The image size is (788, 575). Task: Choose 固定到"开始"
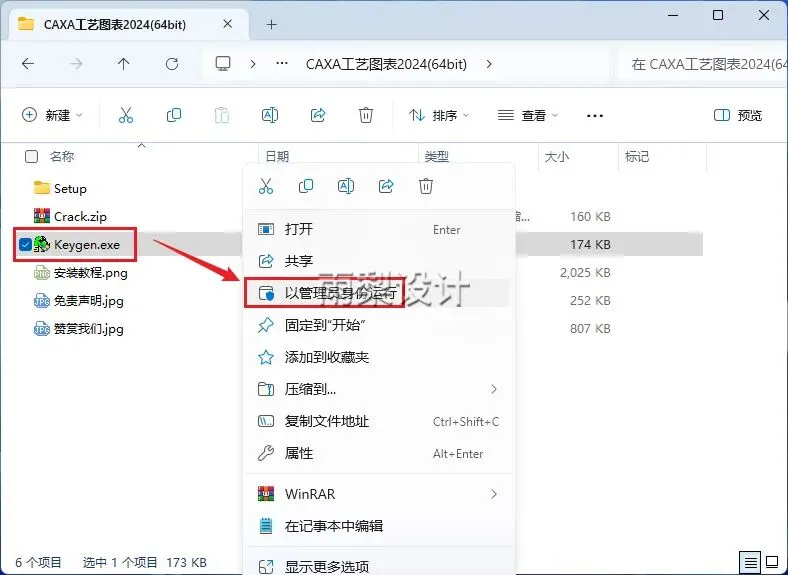pos(379,325)
